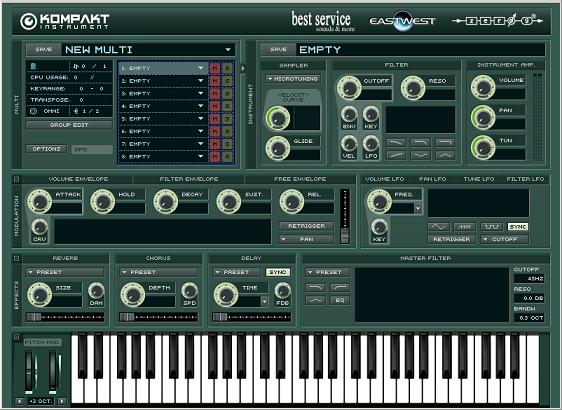Image resolution: width=562 pixels, height=410 pixels.
Task: Click the Reverb level slider
Action: tap(65, 317)
